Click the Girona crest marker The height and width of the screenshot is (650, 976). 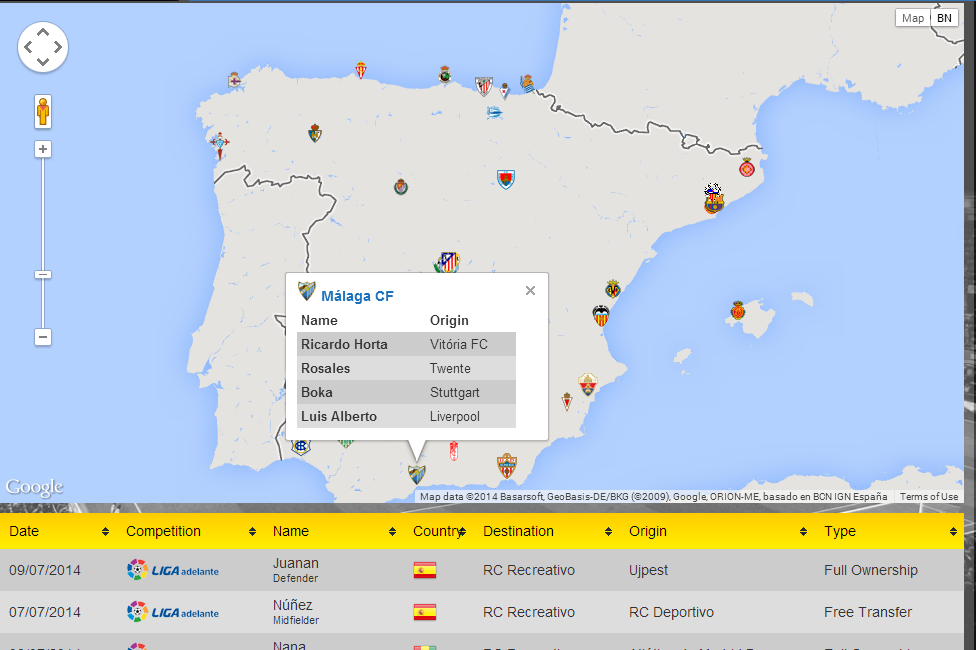tap(745, 167)
